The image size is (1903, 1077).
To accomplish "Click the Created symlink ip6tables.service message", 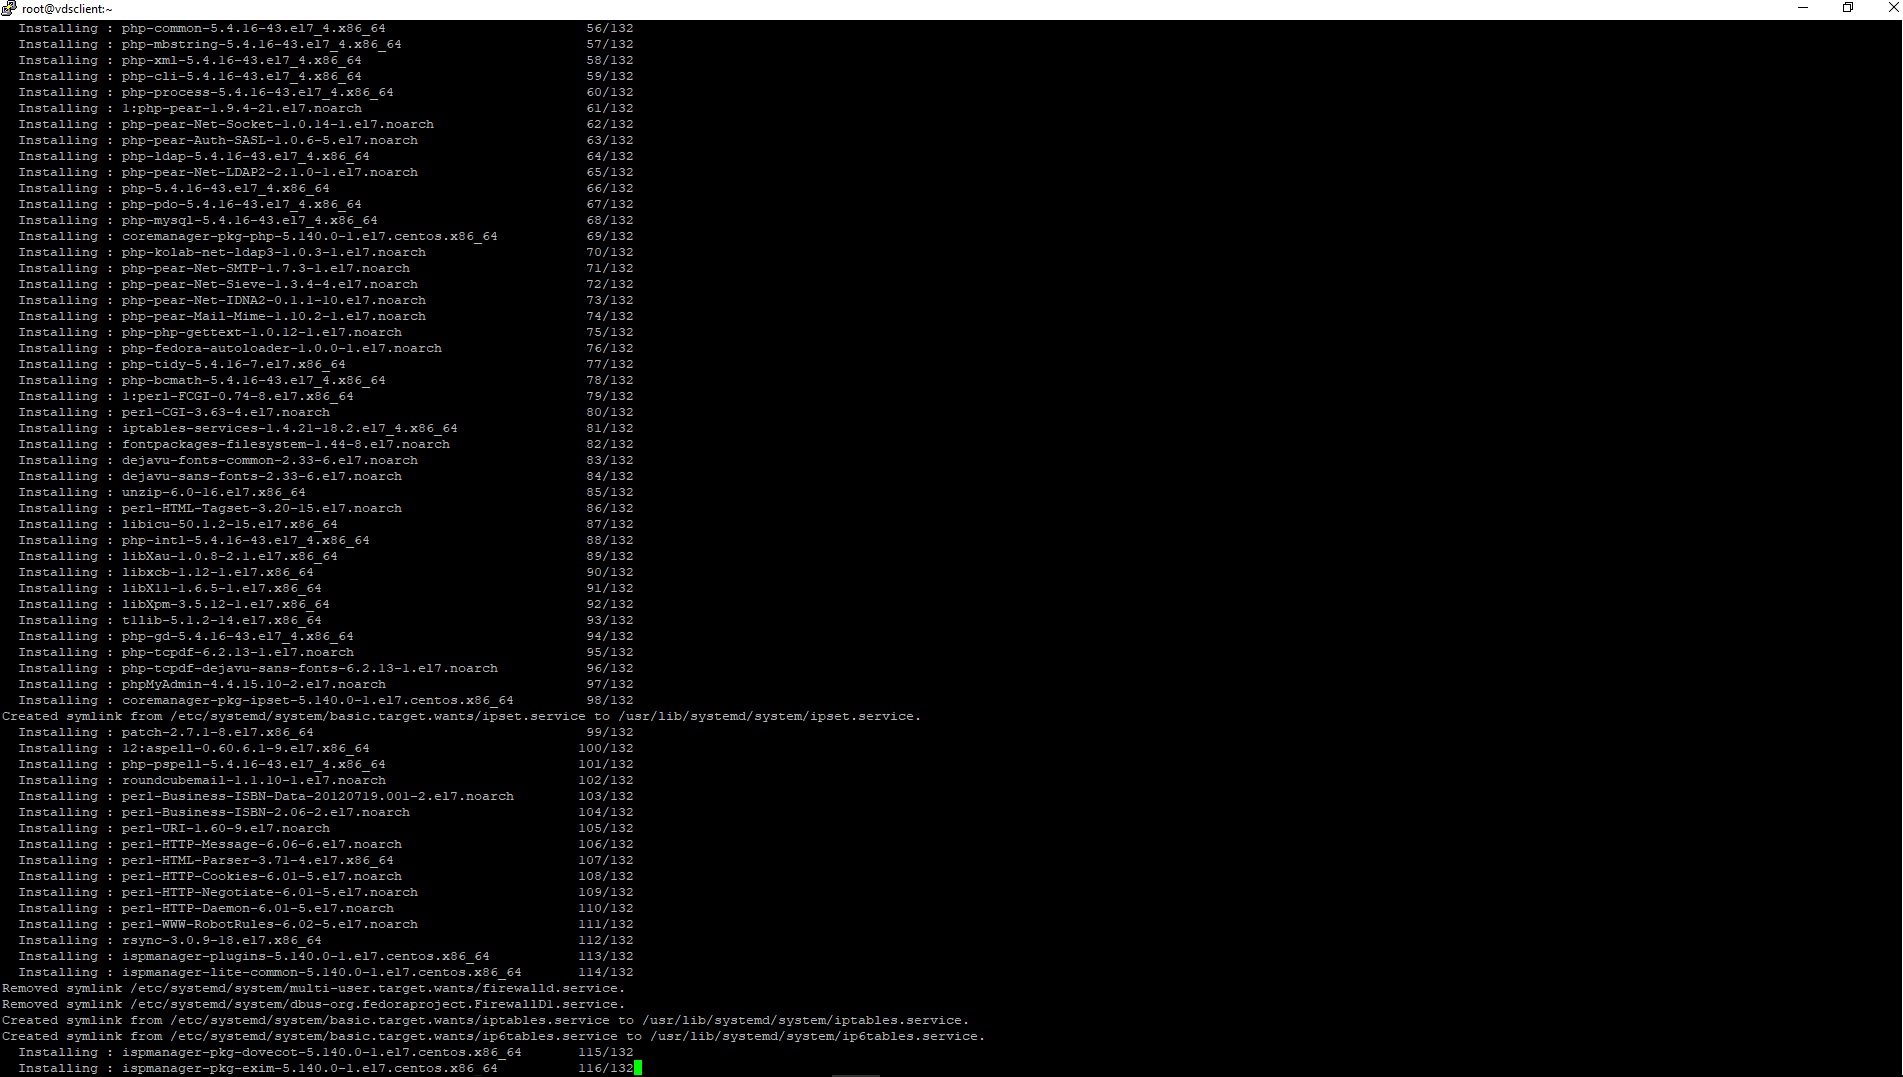I will pyautogui.click(x=494, y=1036).
